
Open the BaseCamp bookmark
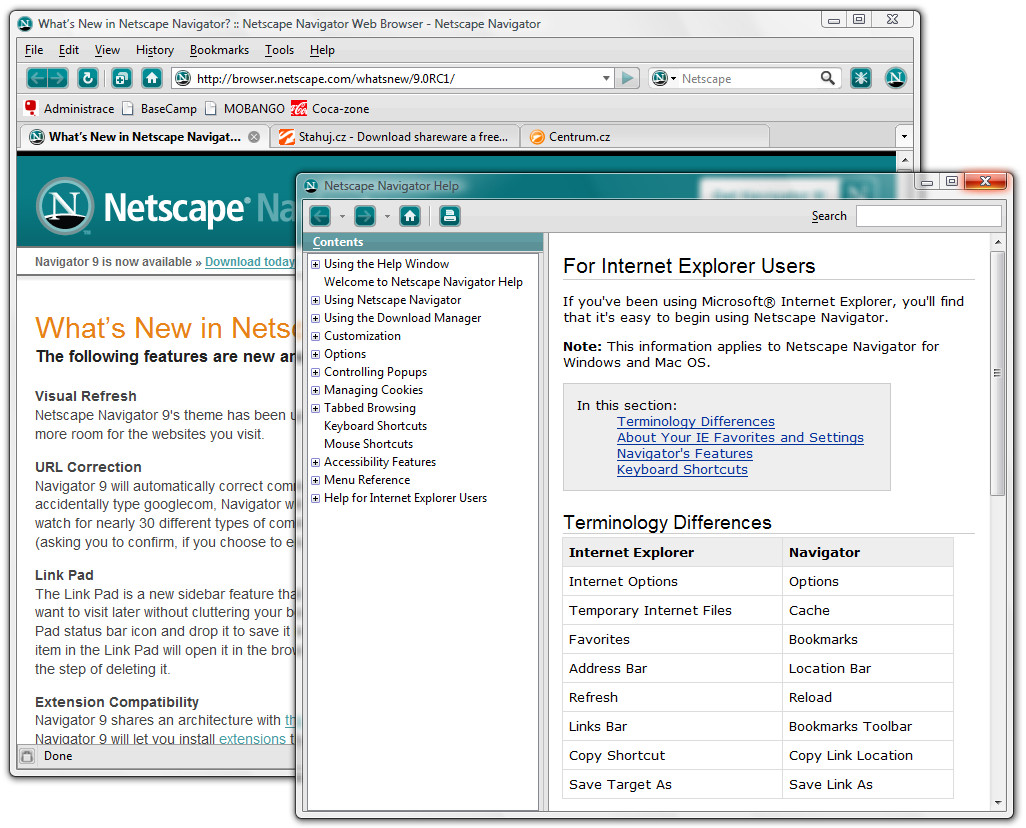pos(160,109)
